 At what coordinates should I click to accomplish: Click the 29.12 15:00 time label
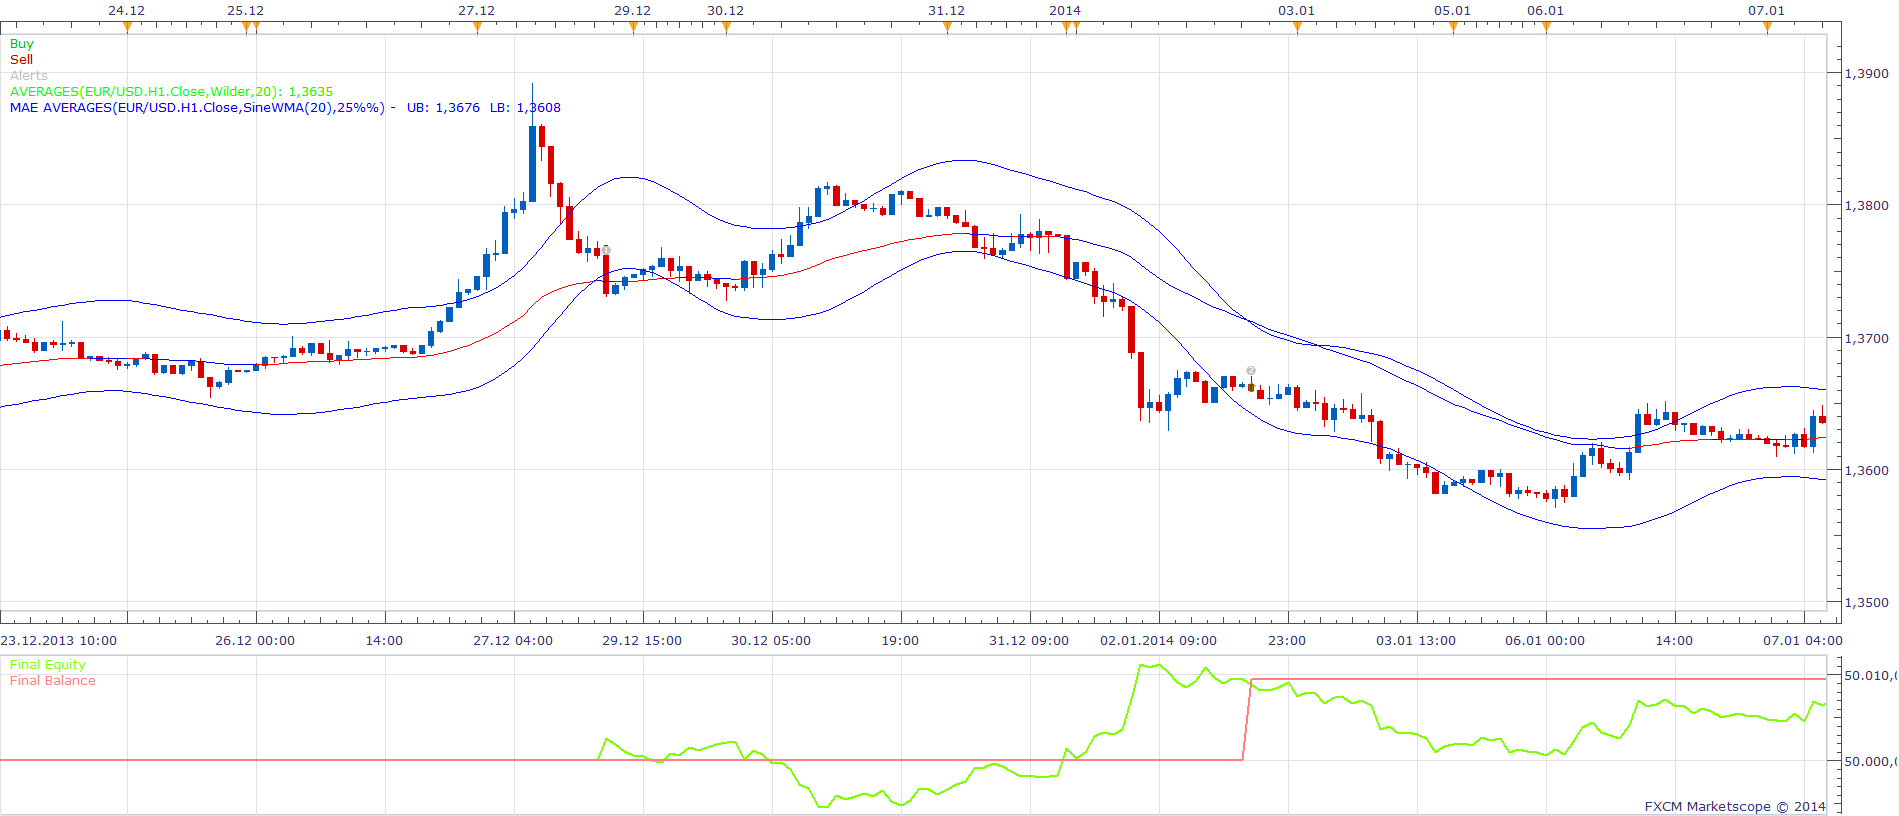click(642, 641)
